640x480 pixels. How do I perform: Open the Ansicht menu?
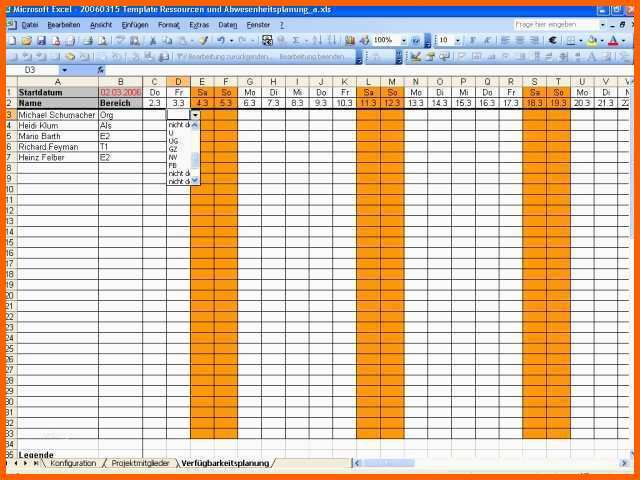[x=101, y=25]
